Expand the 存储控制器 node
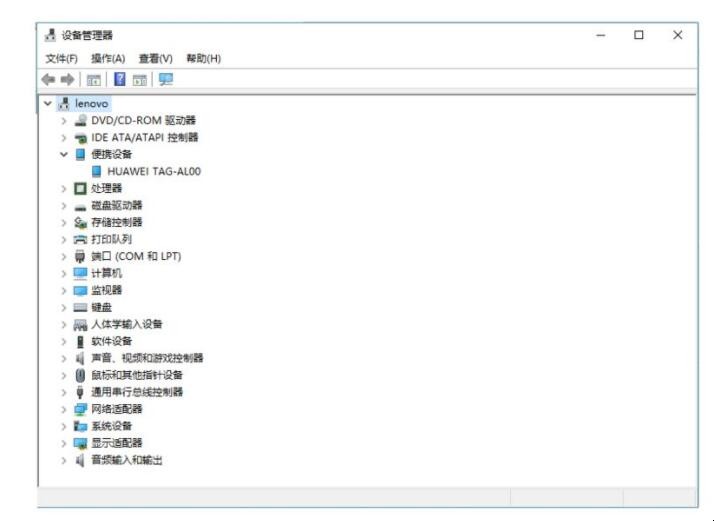The width and height of the screenshot is (714, 521). 64,223
